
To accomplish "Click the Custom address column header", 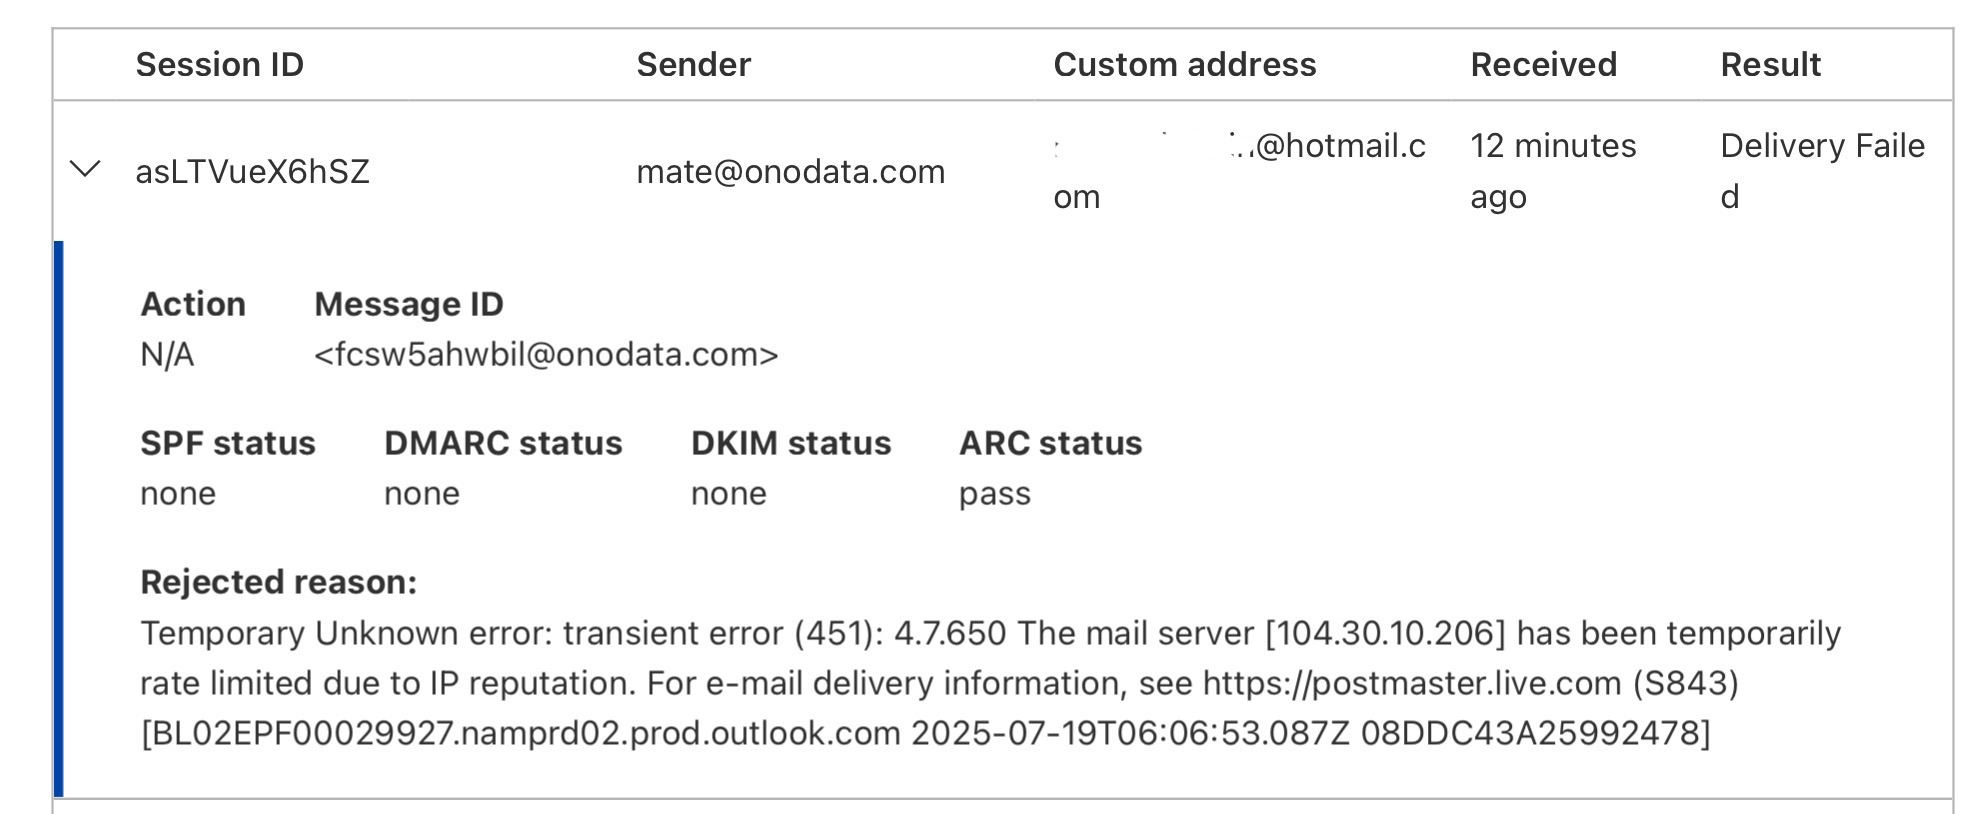I will (1184, 65).
